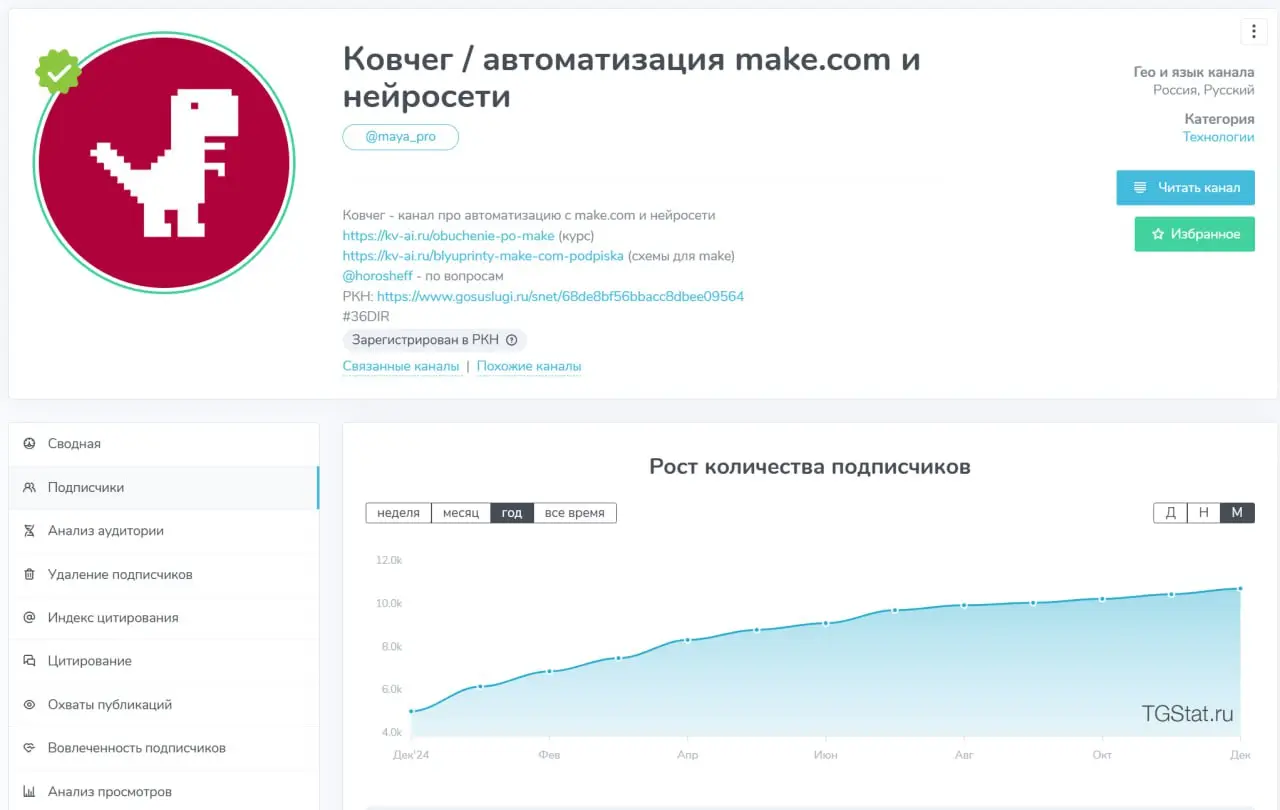Click the quote icon left of 'Цитирование'
Screen dimensions: 1280x810
point(29,661)
